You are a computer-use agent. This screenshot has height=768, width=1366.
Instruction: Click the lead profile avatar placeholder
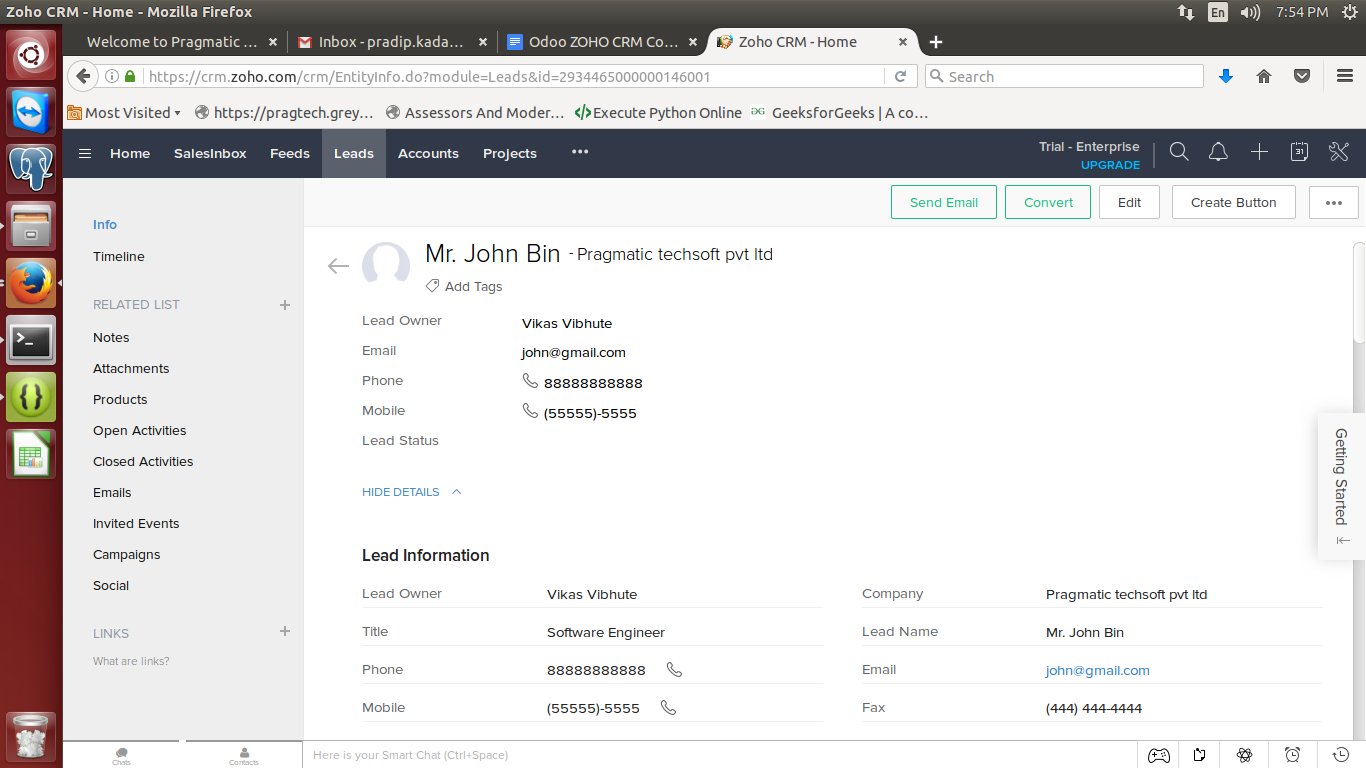point(385,265)
